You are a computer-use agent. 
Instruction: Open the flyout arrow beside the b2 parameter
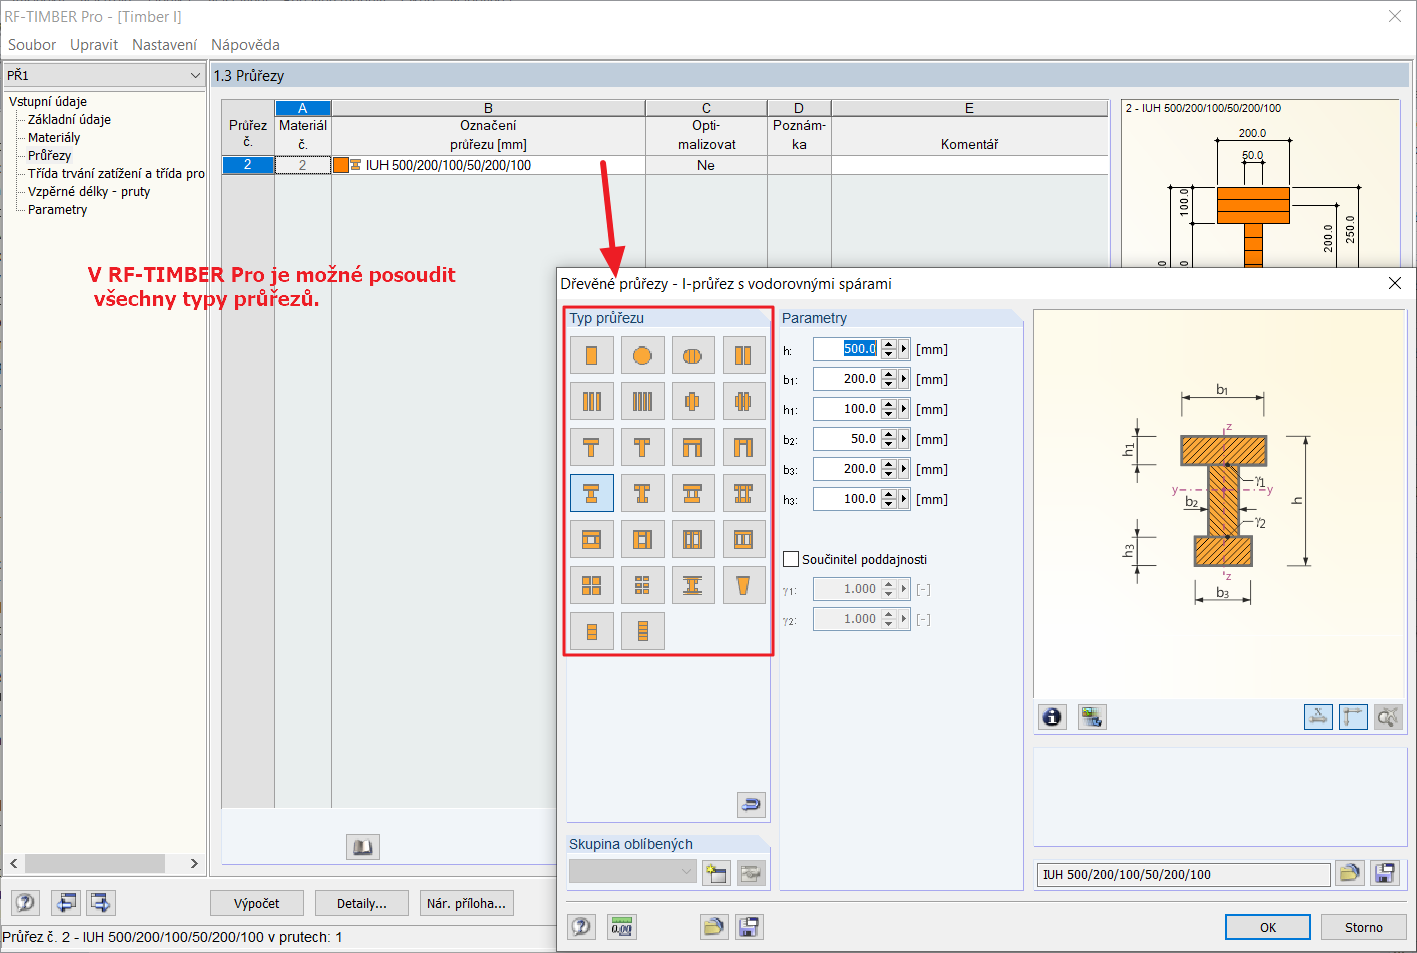[x=904, y=439]
